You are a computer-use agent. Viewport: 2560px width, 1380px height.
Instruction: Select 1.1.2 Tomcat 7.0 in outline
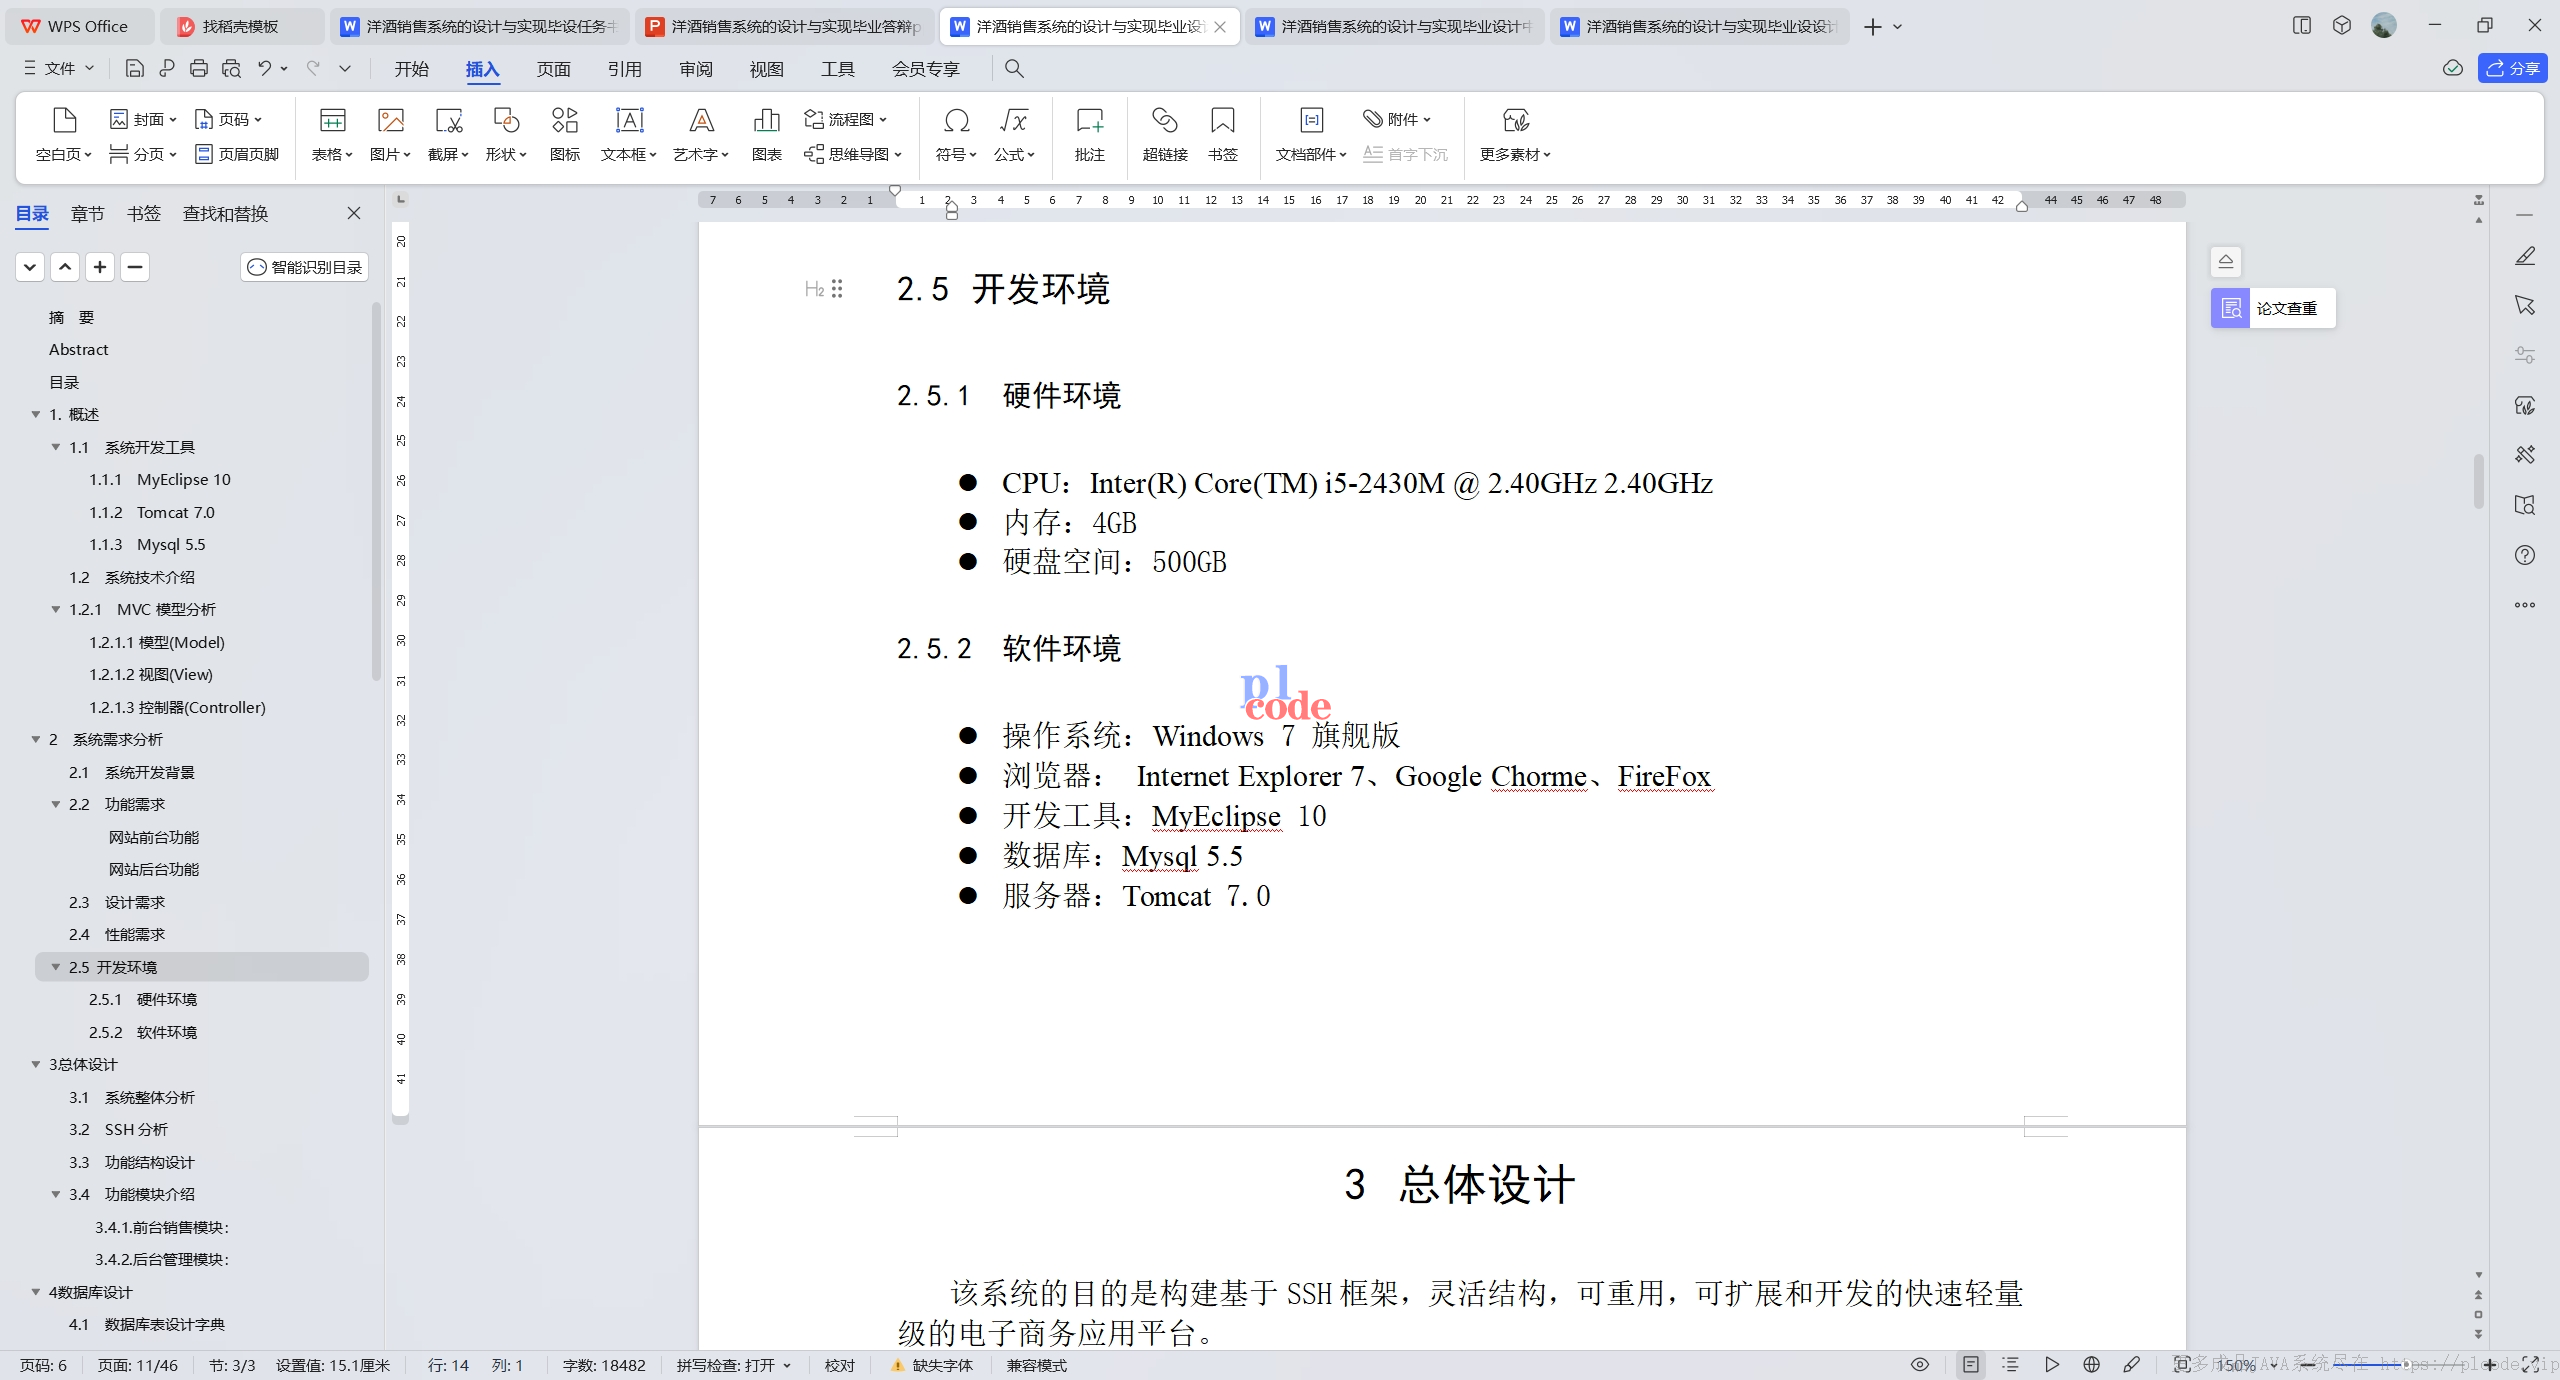pyautogui.click(x=152, y=512)
